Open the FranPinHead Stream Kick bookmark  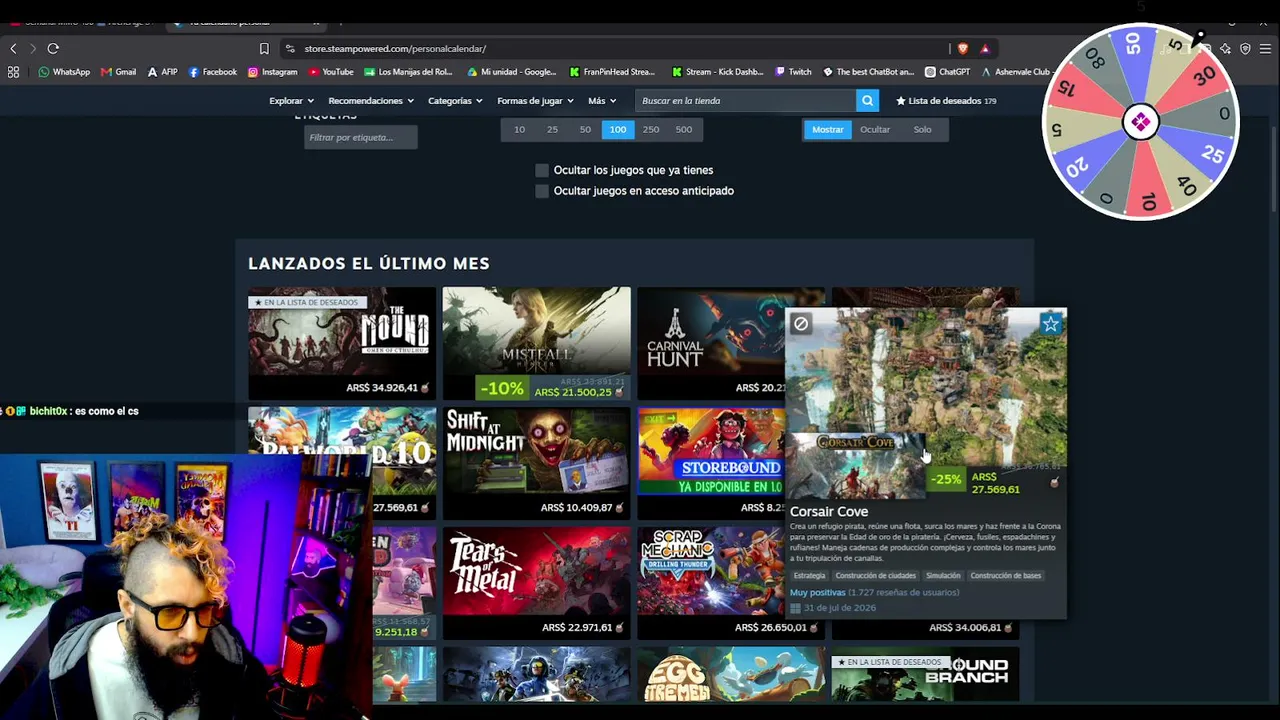(x=612, y=72)
